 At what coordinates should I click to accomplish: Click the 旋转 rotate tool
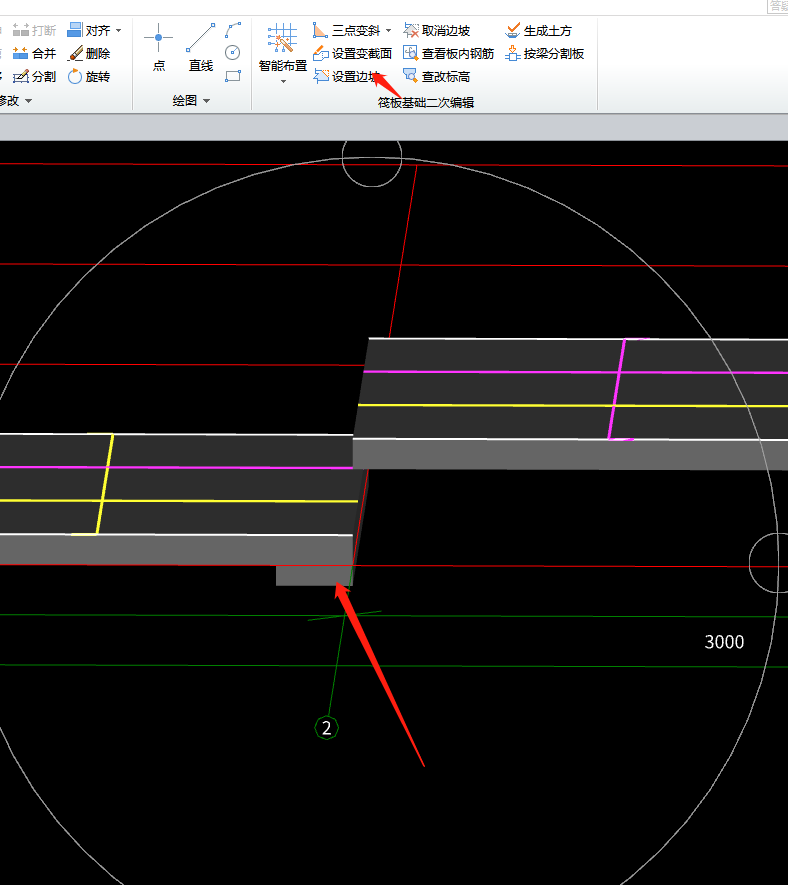pyautogui.click(x=89, y=77)
